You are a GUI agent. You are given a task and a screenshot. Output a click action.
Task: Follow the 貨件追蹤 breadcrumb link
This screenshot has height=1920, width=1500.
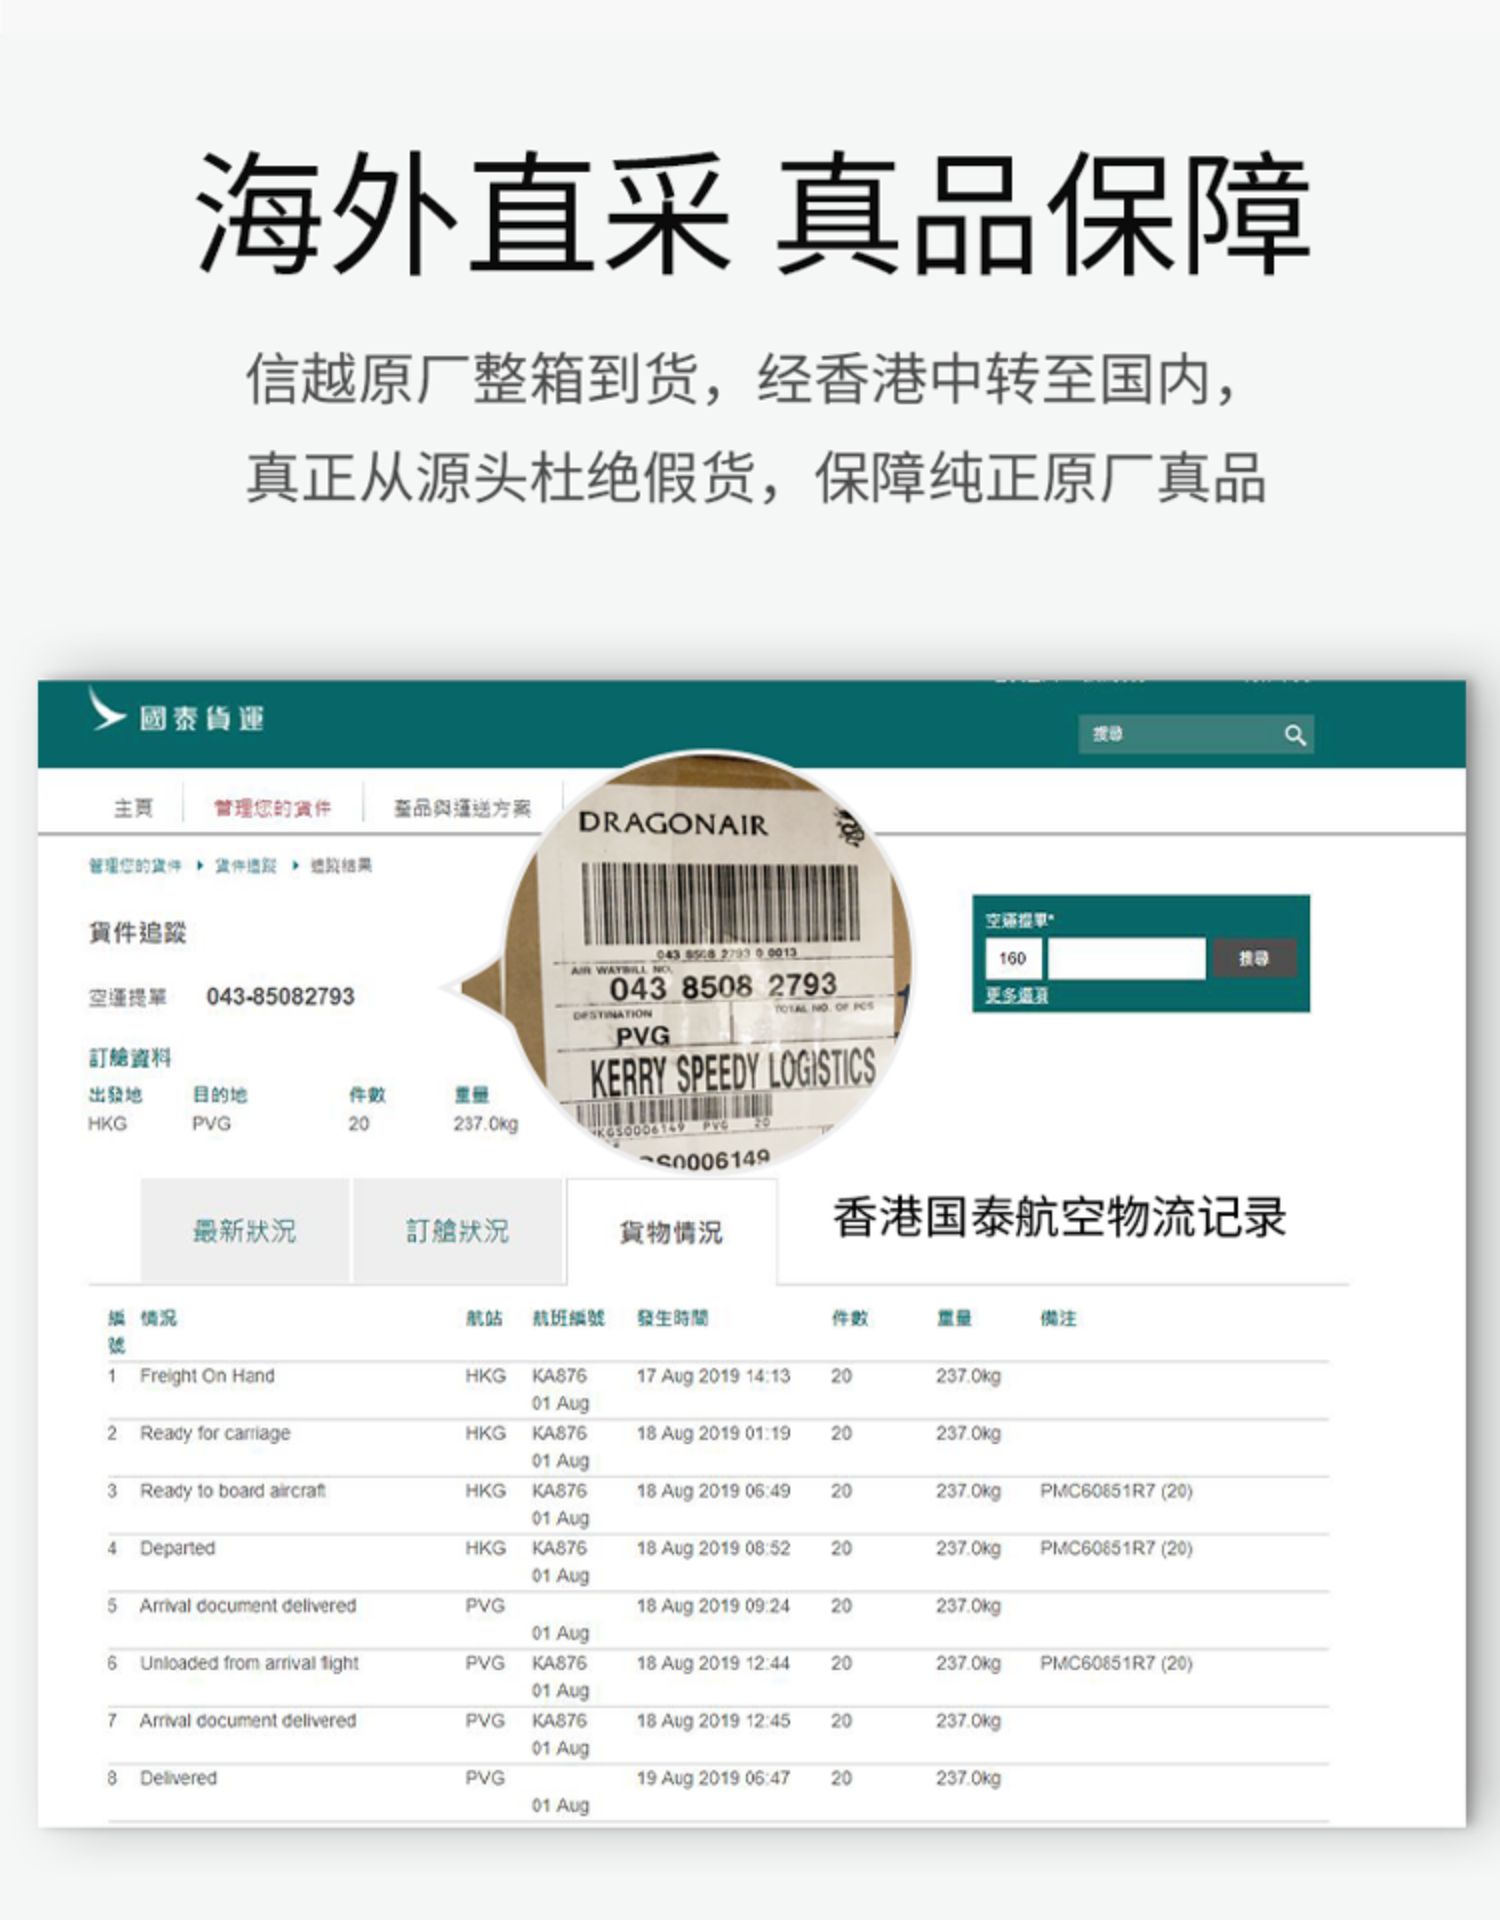tap(246, 865)
